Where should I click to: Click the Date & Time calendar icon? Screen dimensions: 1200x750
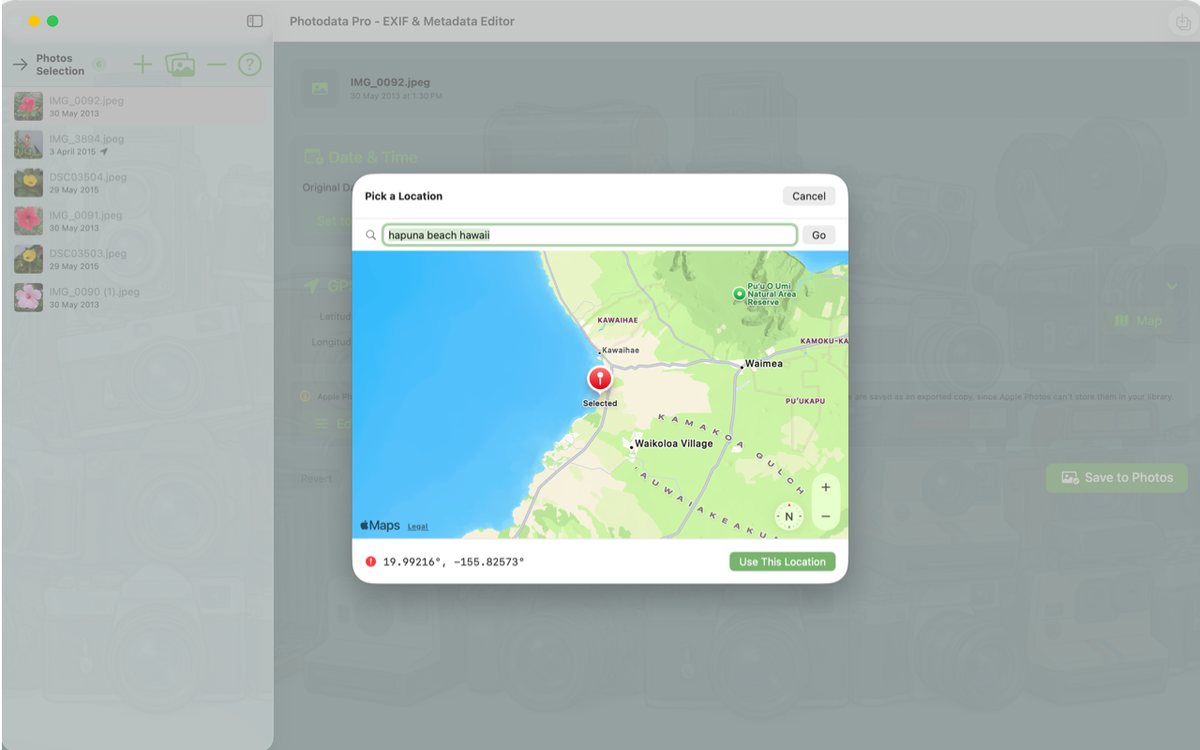(313, 157)
